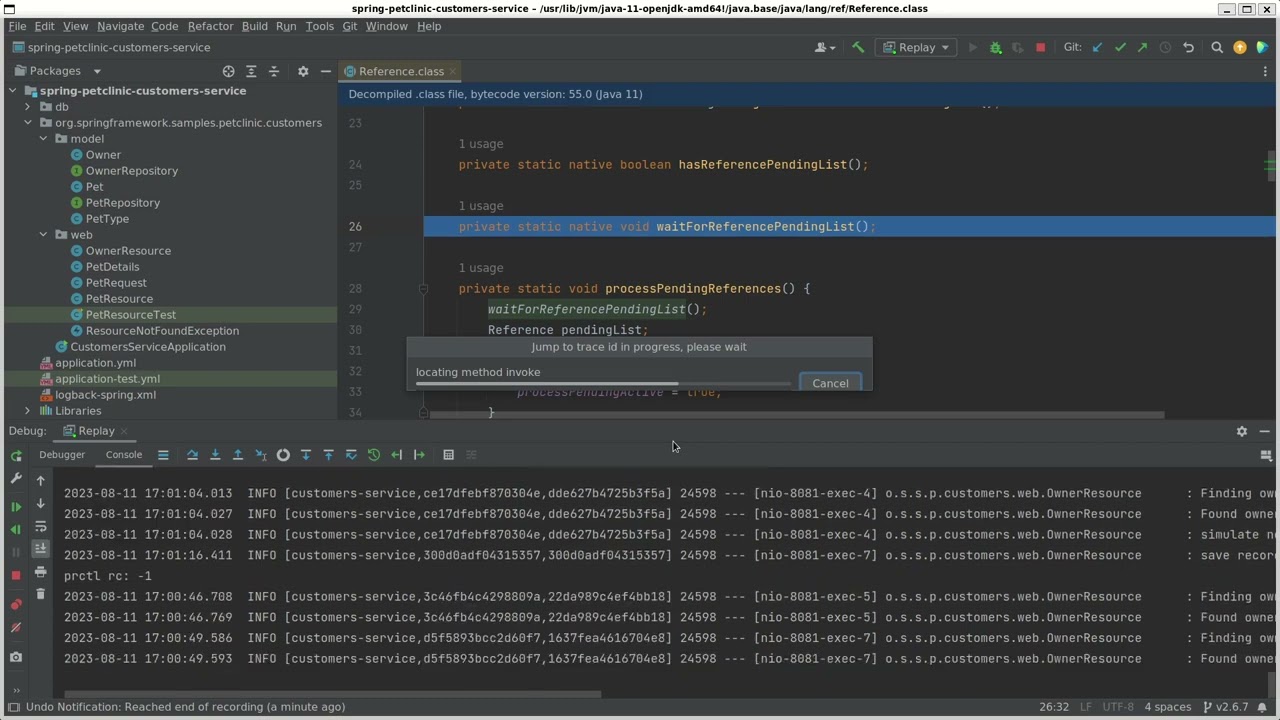Click the Build project hammer icon
The height and width of the screenshot is (720, 1280).
click(858, 47)
